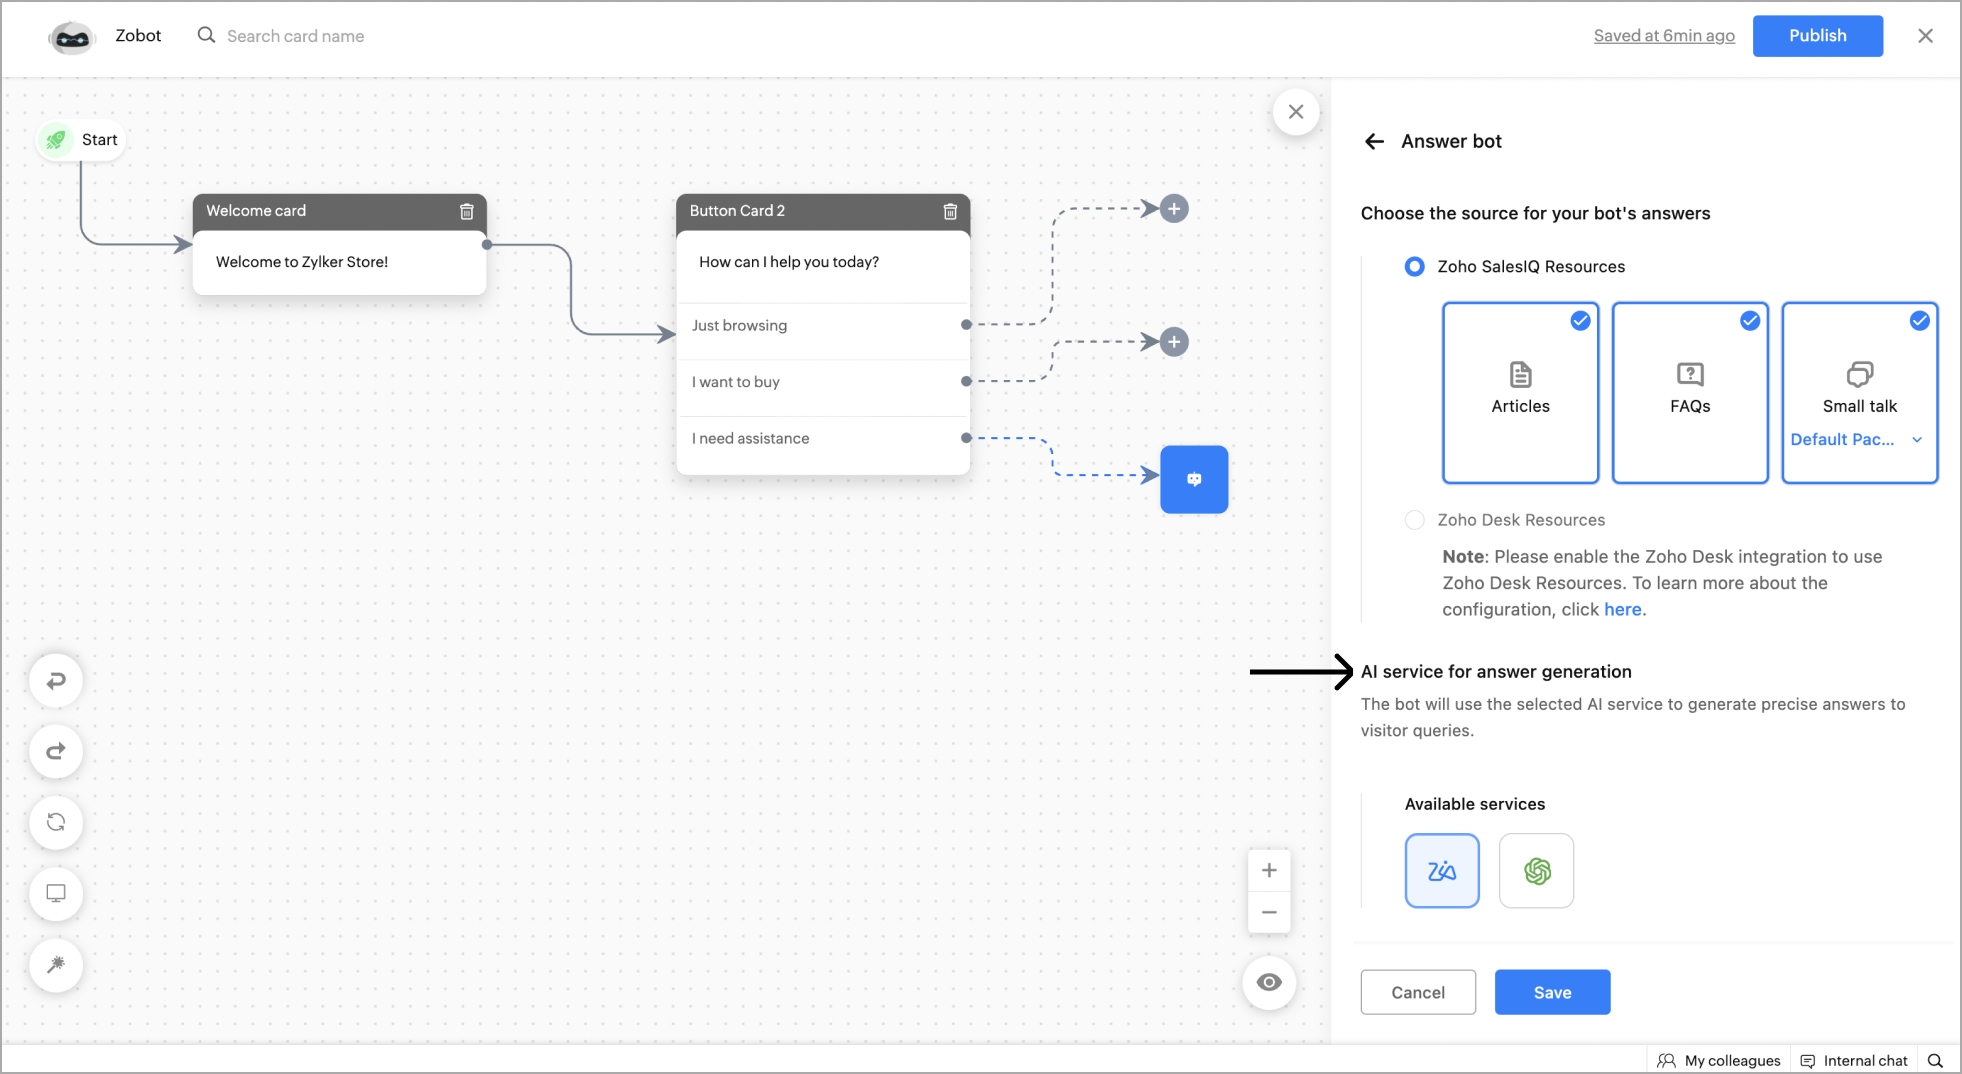Click the Button Card 2 header

tap(823, 211)
